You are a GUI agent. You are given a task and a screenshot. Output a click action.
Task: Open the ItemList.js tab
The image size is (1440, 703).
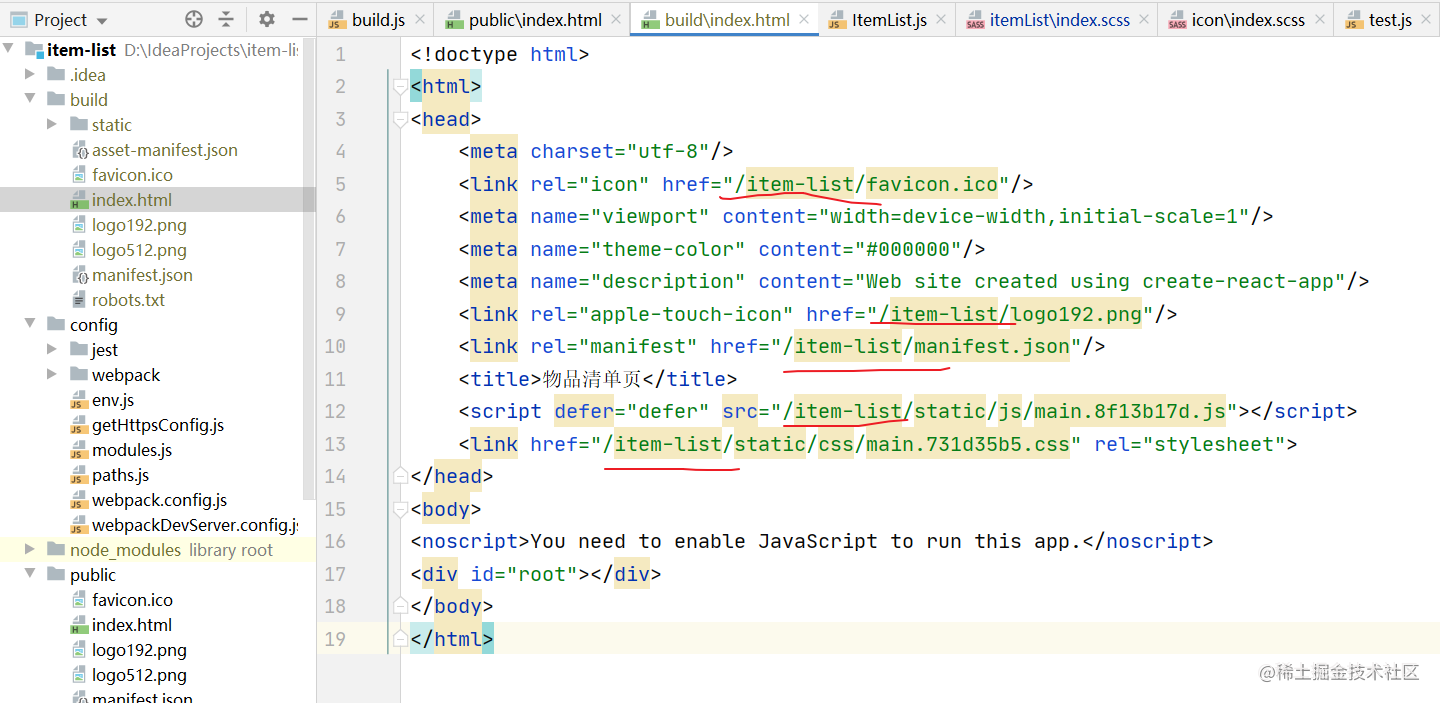click(x=889, y=20)
